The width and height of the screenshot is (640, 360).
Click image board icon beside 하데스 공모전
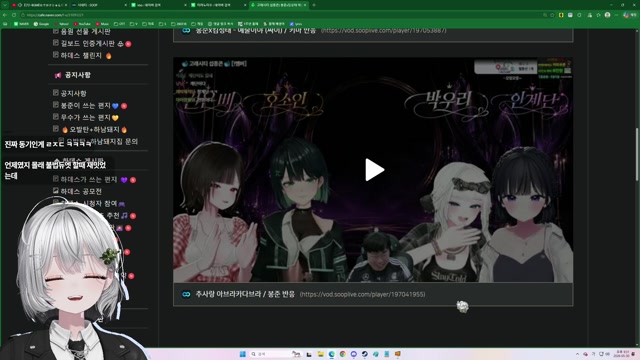56,191
